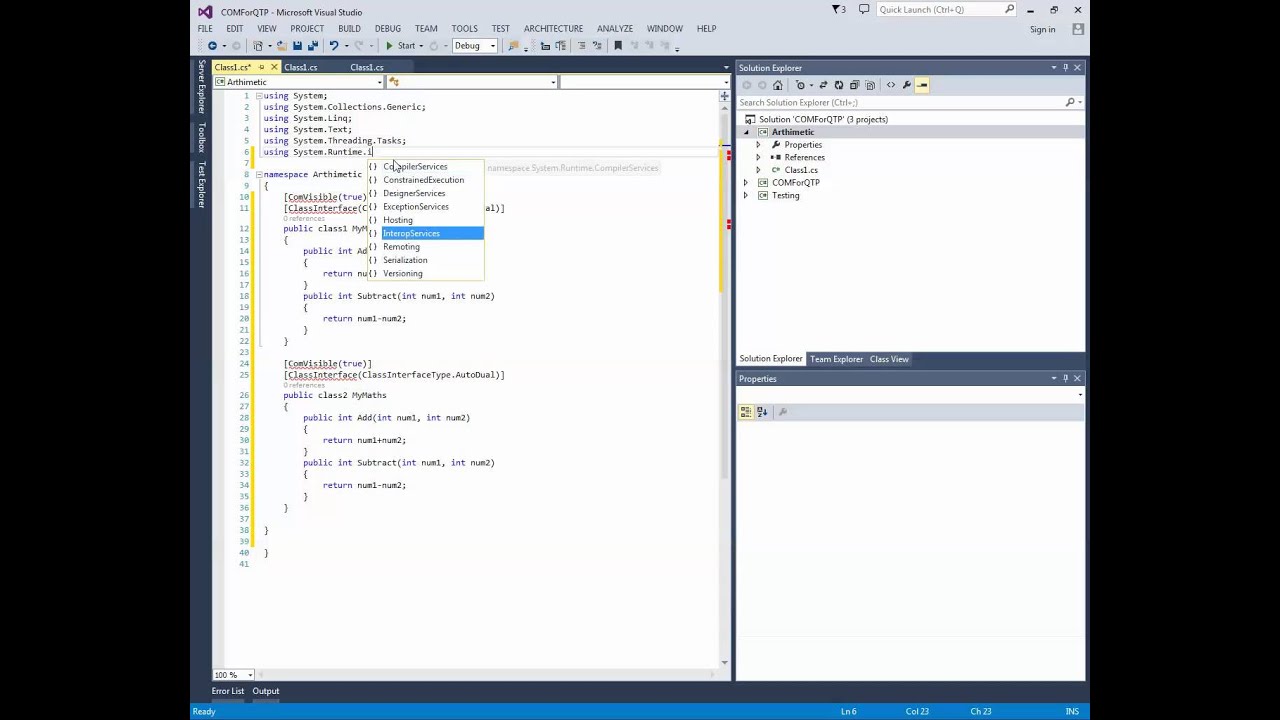Collapse All in Solution Explorer toolbar

[x=854, y=85]
